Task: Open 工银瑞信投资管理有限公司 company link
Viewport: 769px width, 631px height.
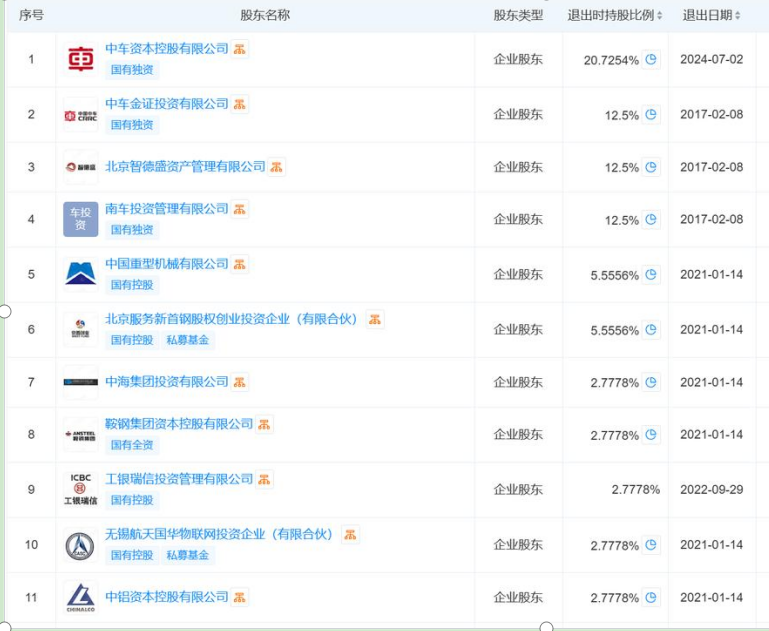Action: 179,479
